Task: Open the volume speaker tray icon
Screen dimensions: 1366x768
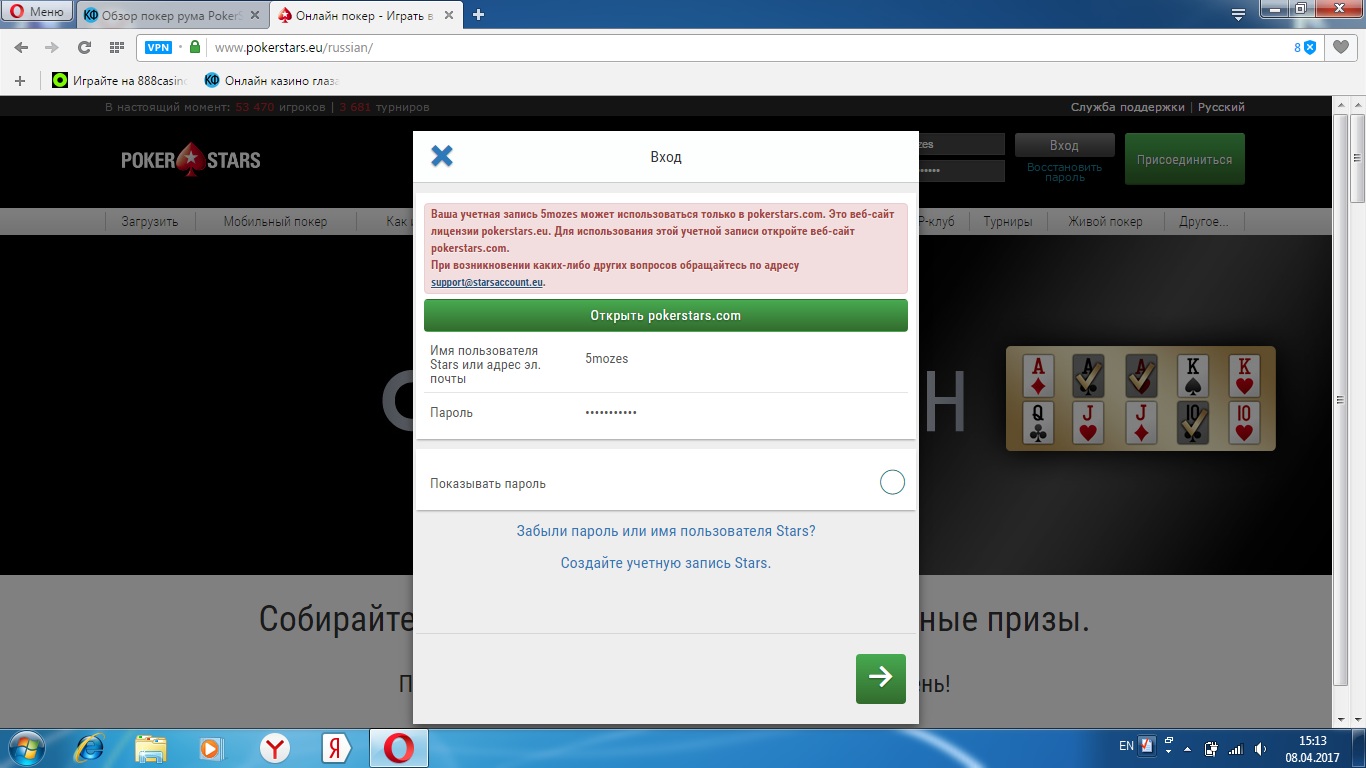Action: [1259, 748]
